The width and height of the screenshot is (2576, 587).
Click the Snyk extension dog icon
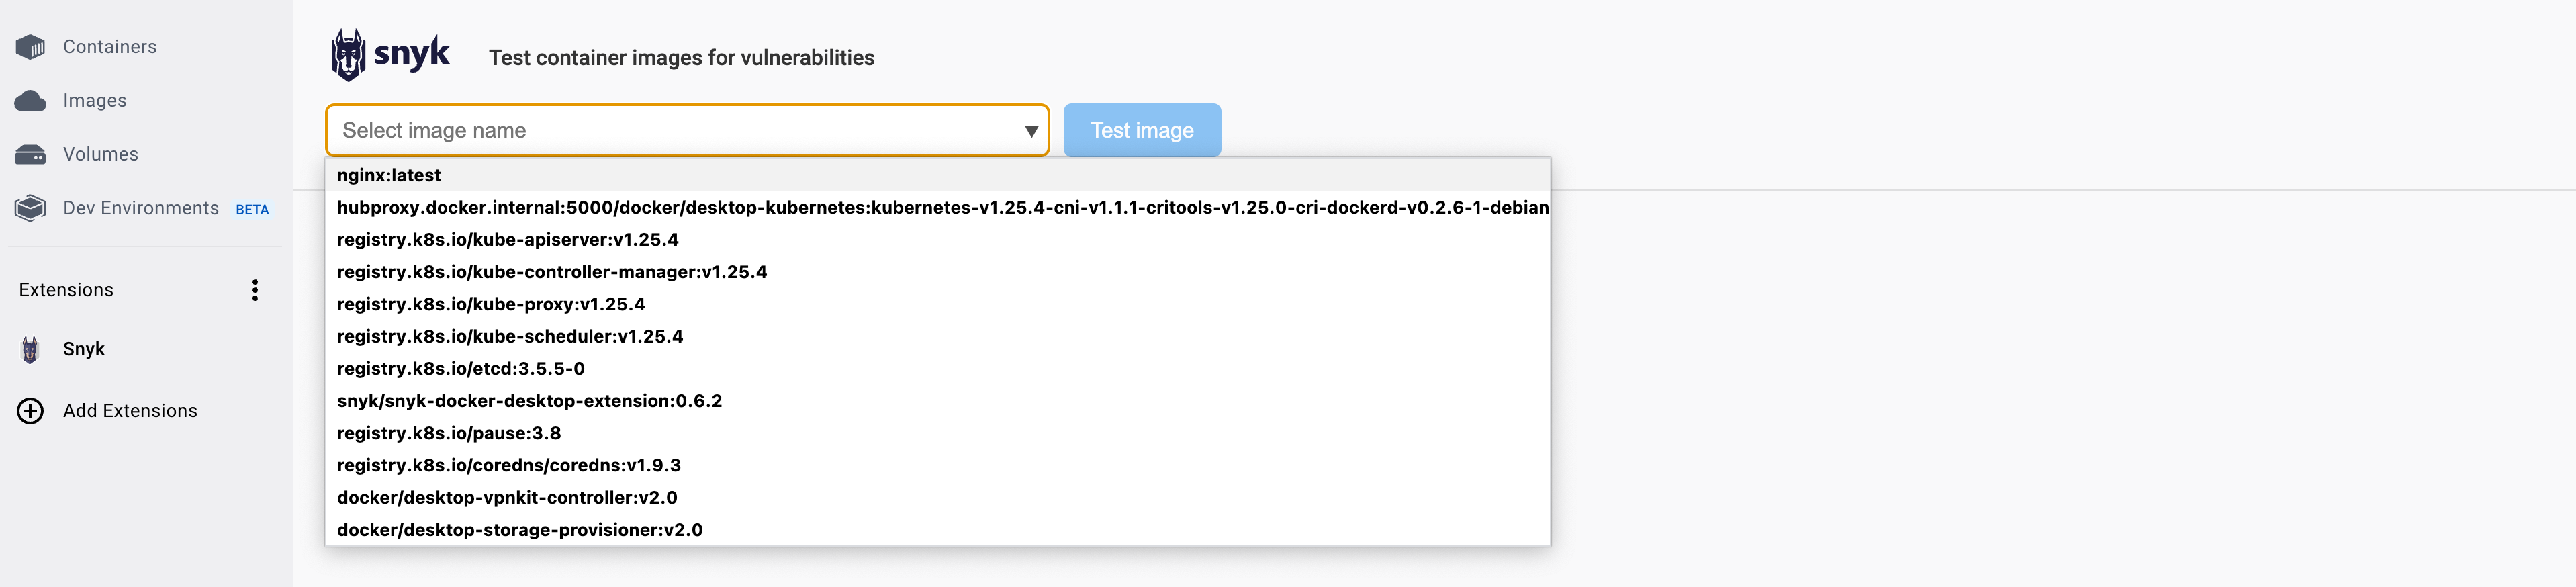[31, 349]
